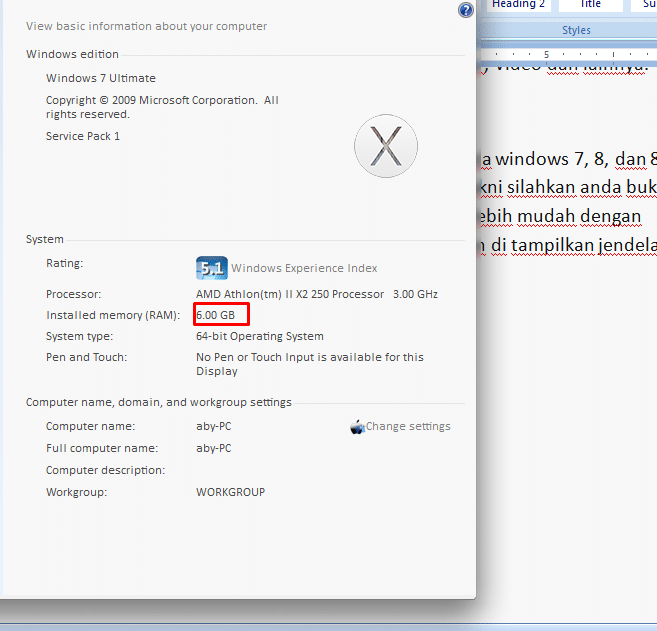Select the Title style in Word
This screenshot has height=631, width=657.
point(590,4)
